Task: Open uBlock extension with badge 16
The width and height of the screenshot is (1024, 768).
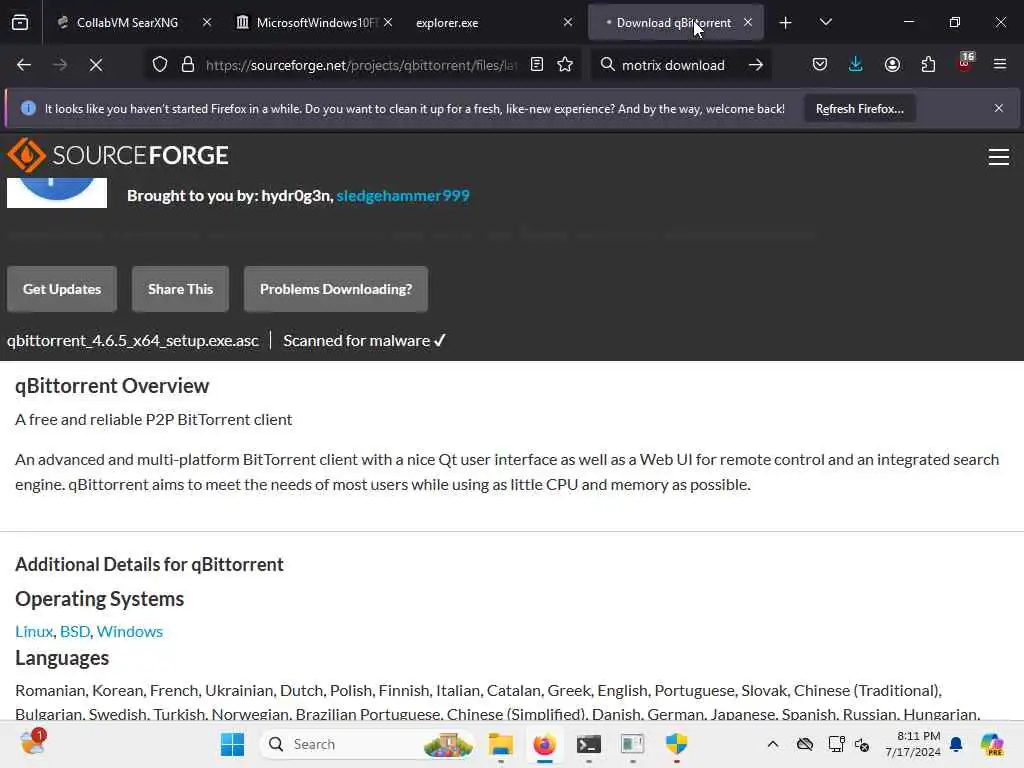Action: pos(965,63)
